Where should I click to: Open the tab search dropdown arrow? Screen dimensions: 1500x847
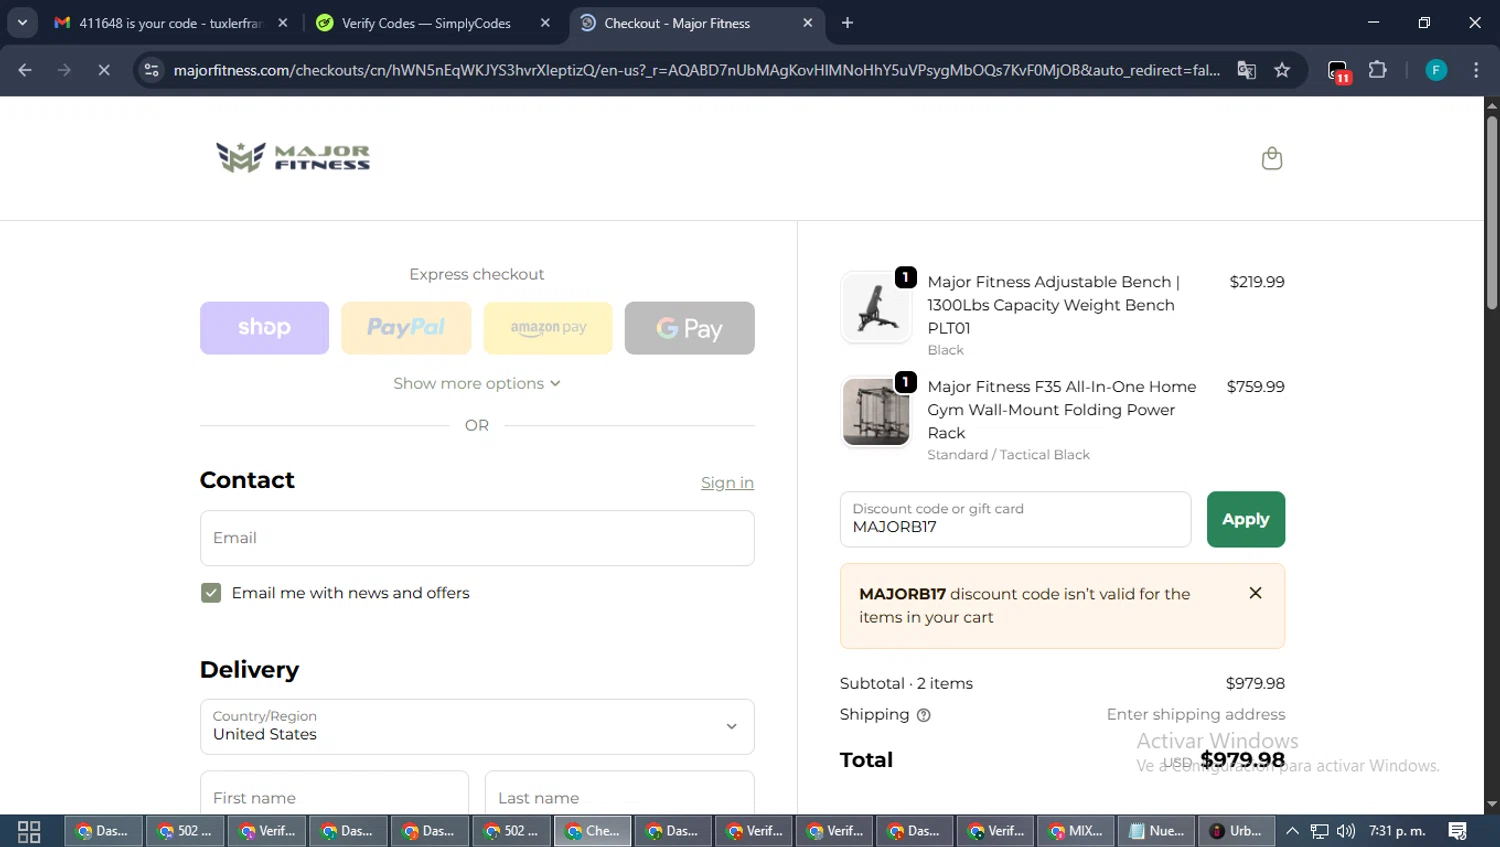pyautogui.click(x=22, y=23)
